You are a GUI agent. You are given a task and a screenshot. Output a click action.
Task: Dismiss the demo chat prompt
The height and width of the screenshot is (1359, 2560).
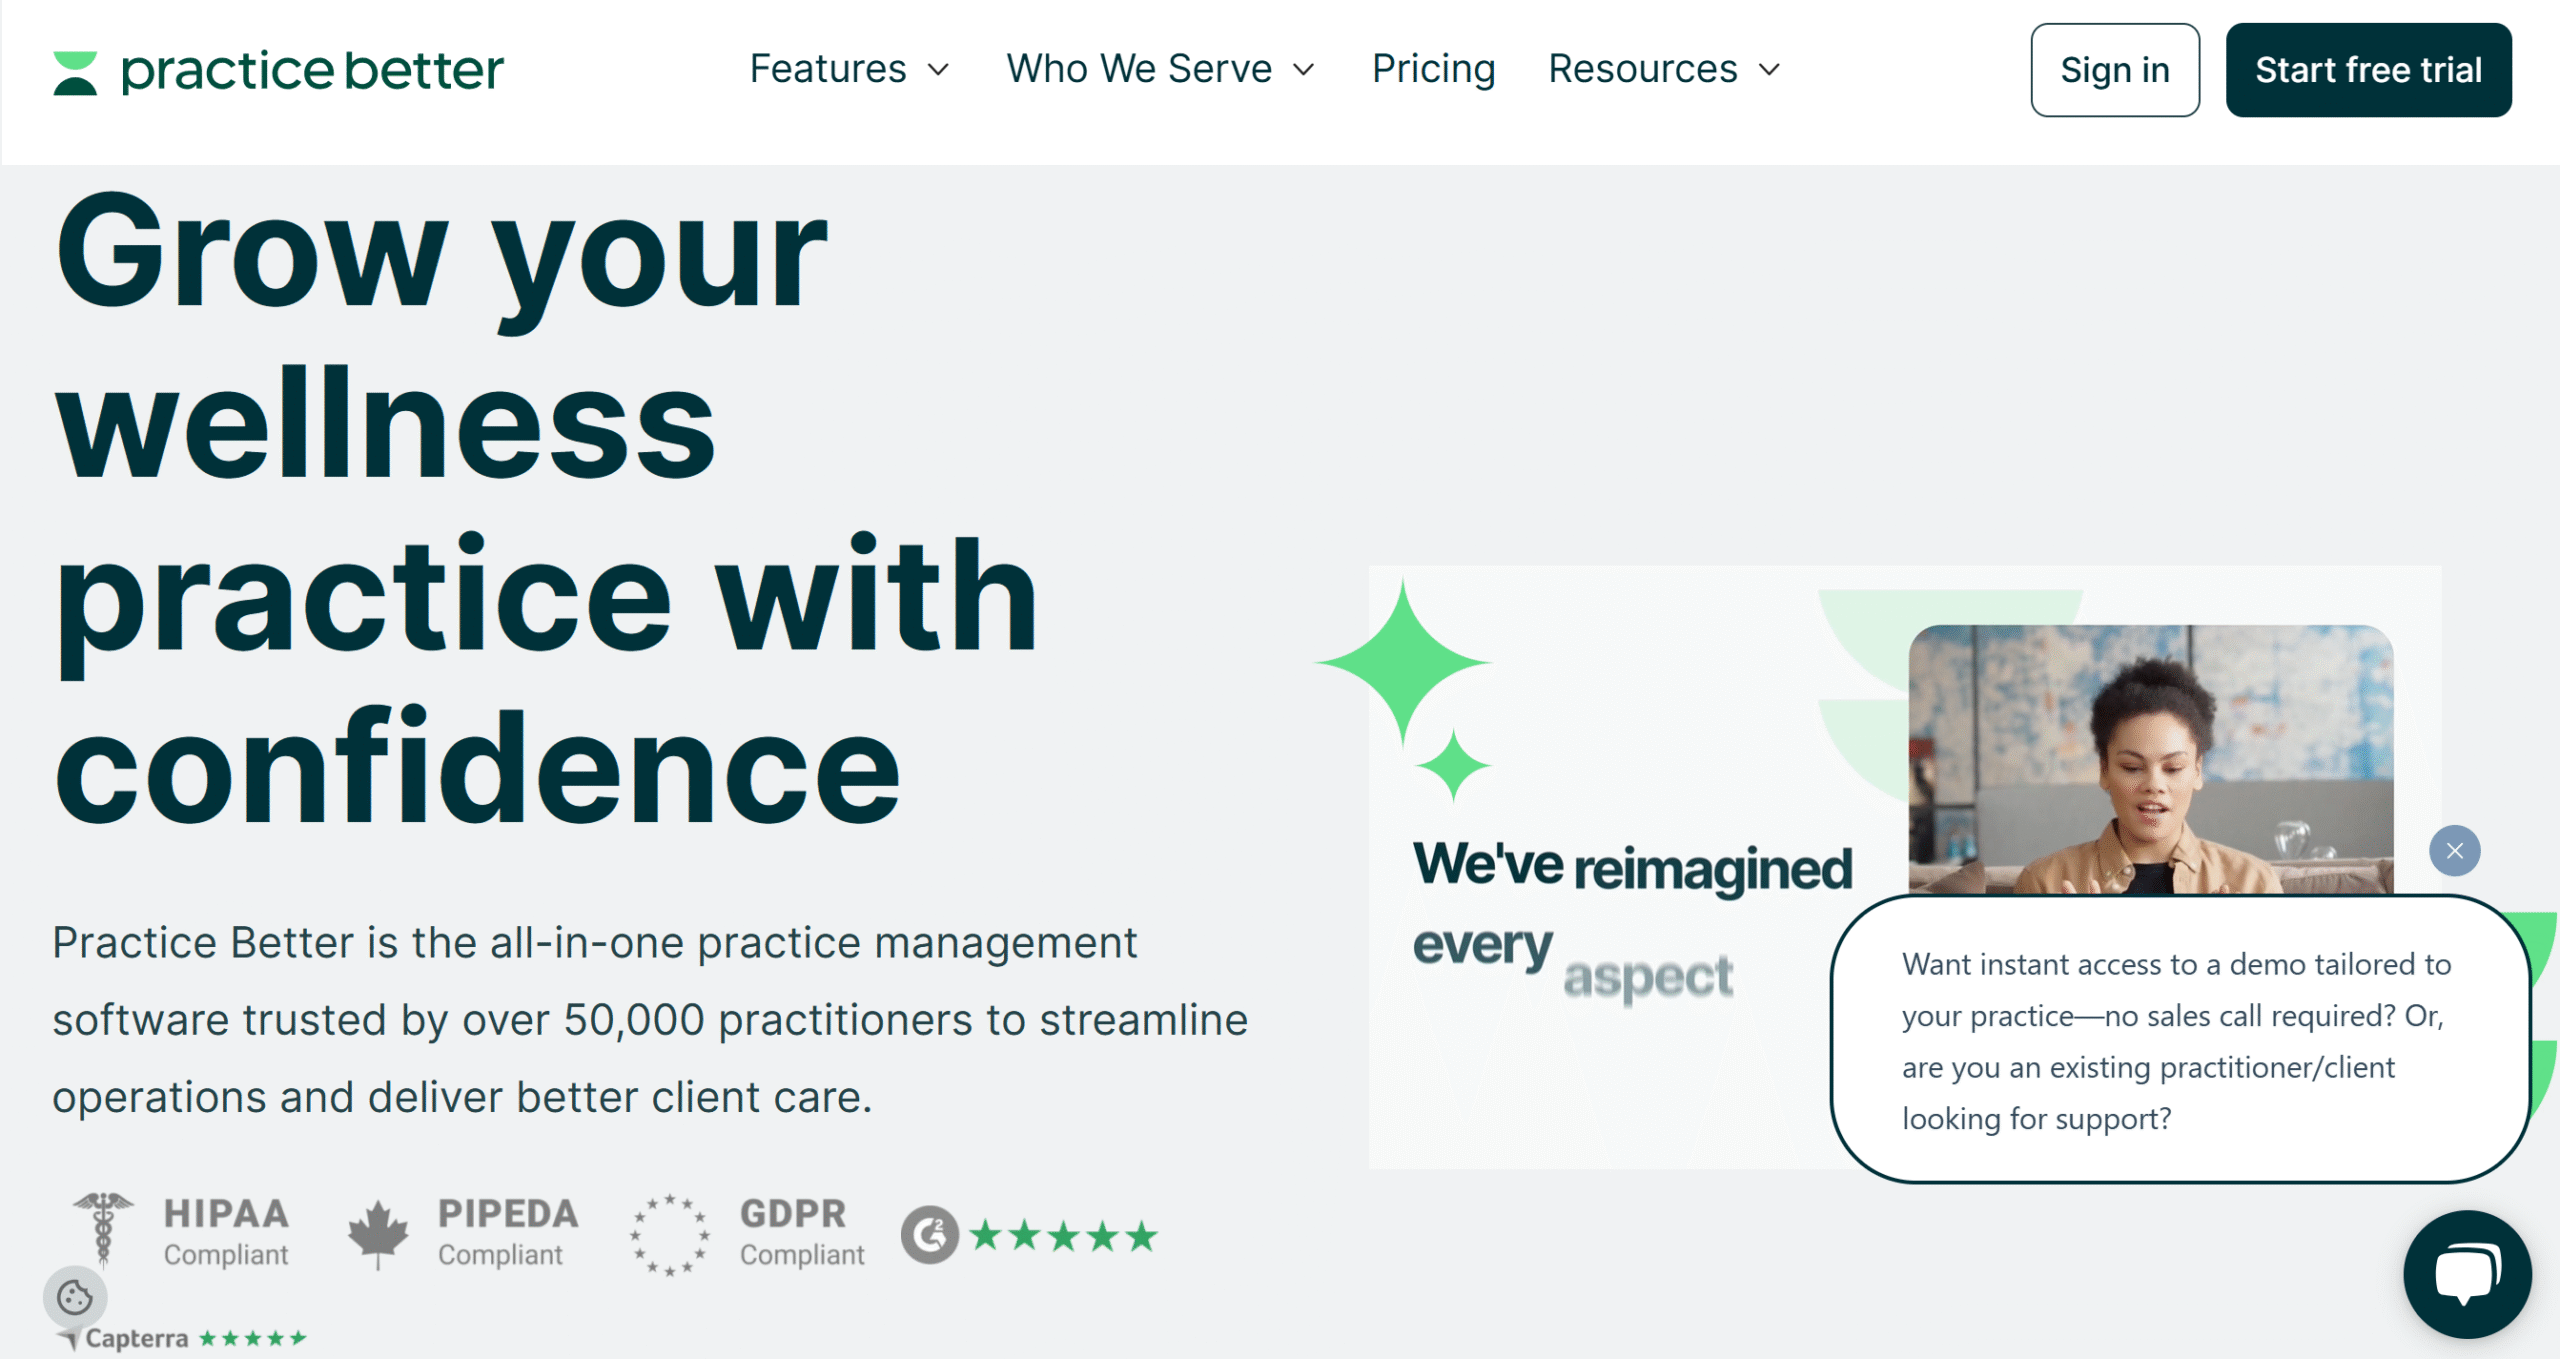coord(2454,851)
